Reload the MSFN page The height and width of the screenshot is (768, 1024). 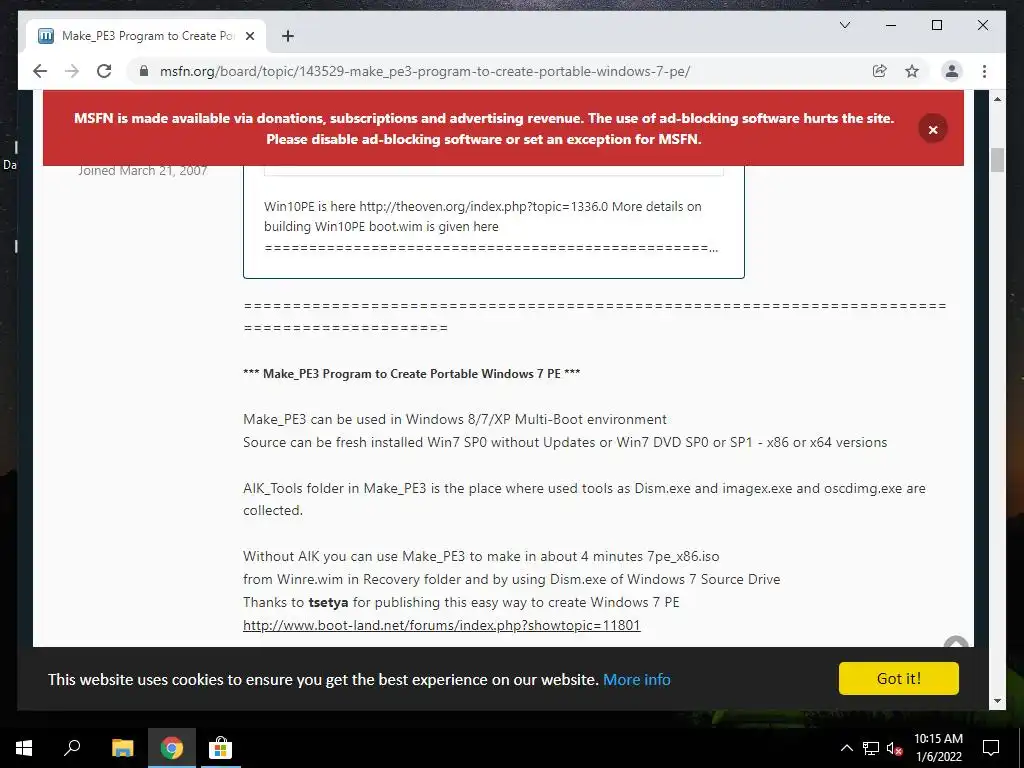pyautogui.click(x=104, y=71)
